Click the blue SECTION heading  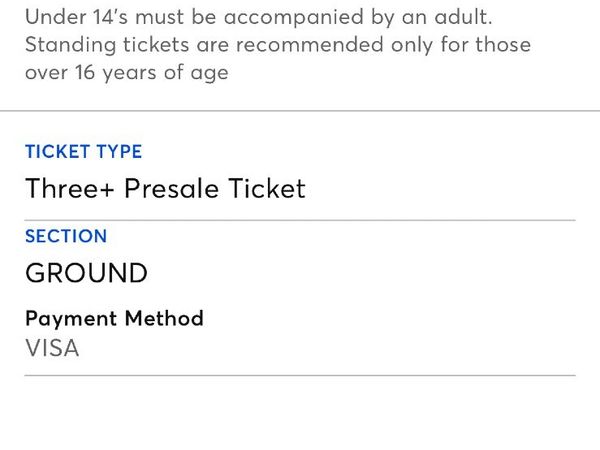click(x=65, y=237)
